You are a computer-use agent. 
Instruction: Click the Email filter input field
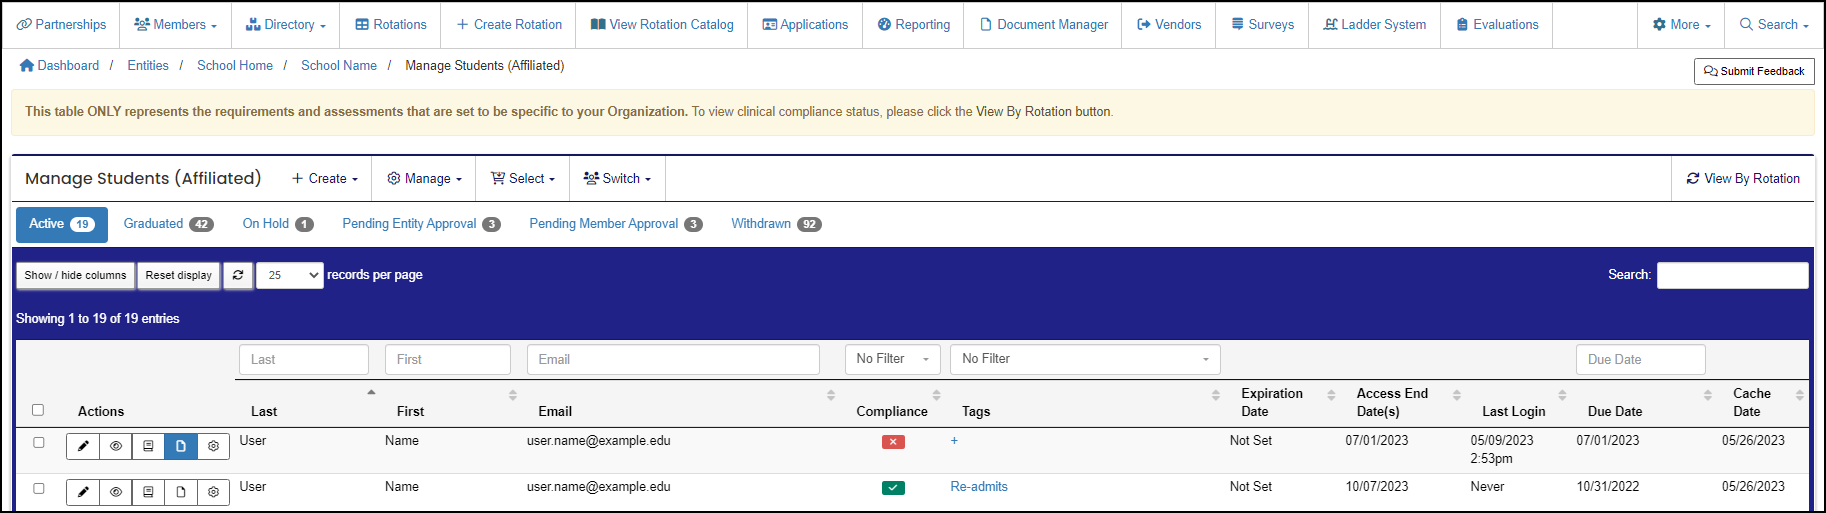pyautogui.click(x=673, y=360)
